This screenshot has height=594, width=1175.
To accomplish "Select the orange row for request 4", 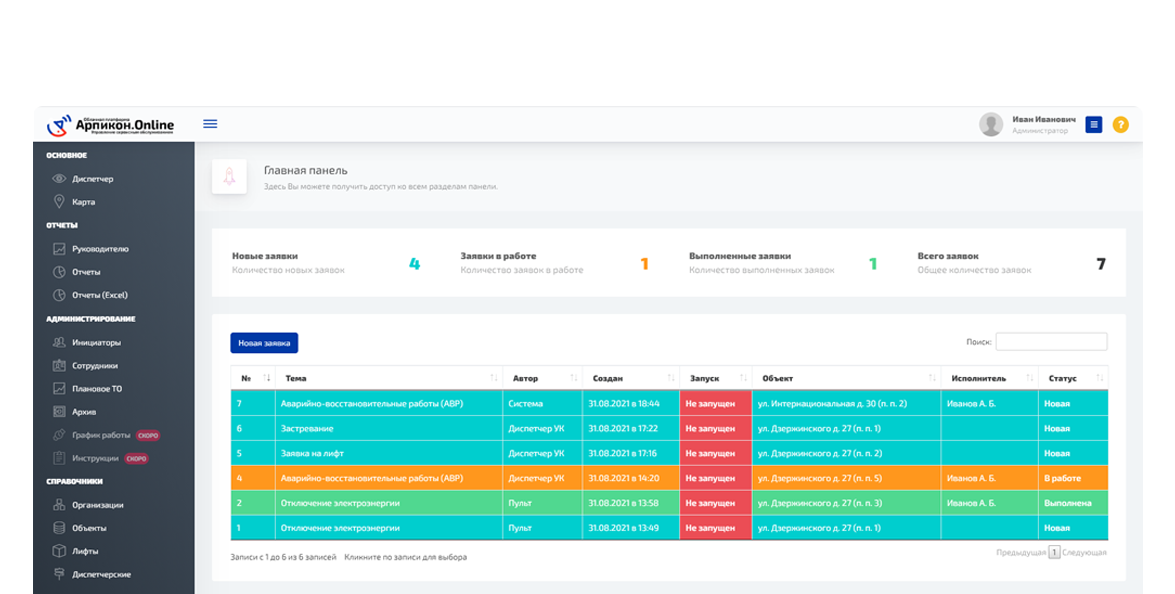I will (x=669, y=478).
